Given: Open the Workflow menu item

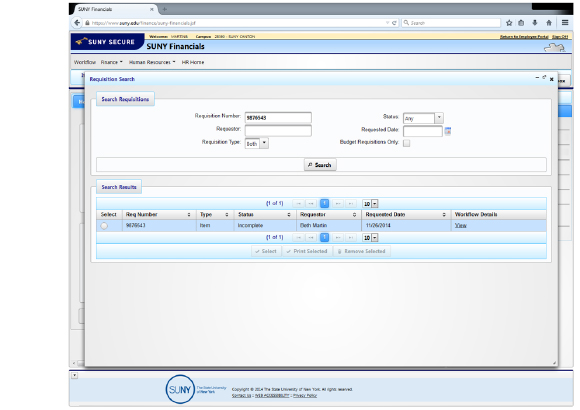Looking at the screenshot, I should pos(85,62).
